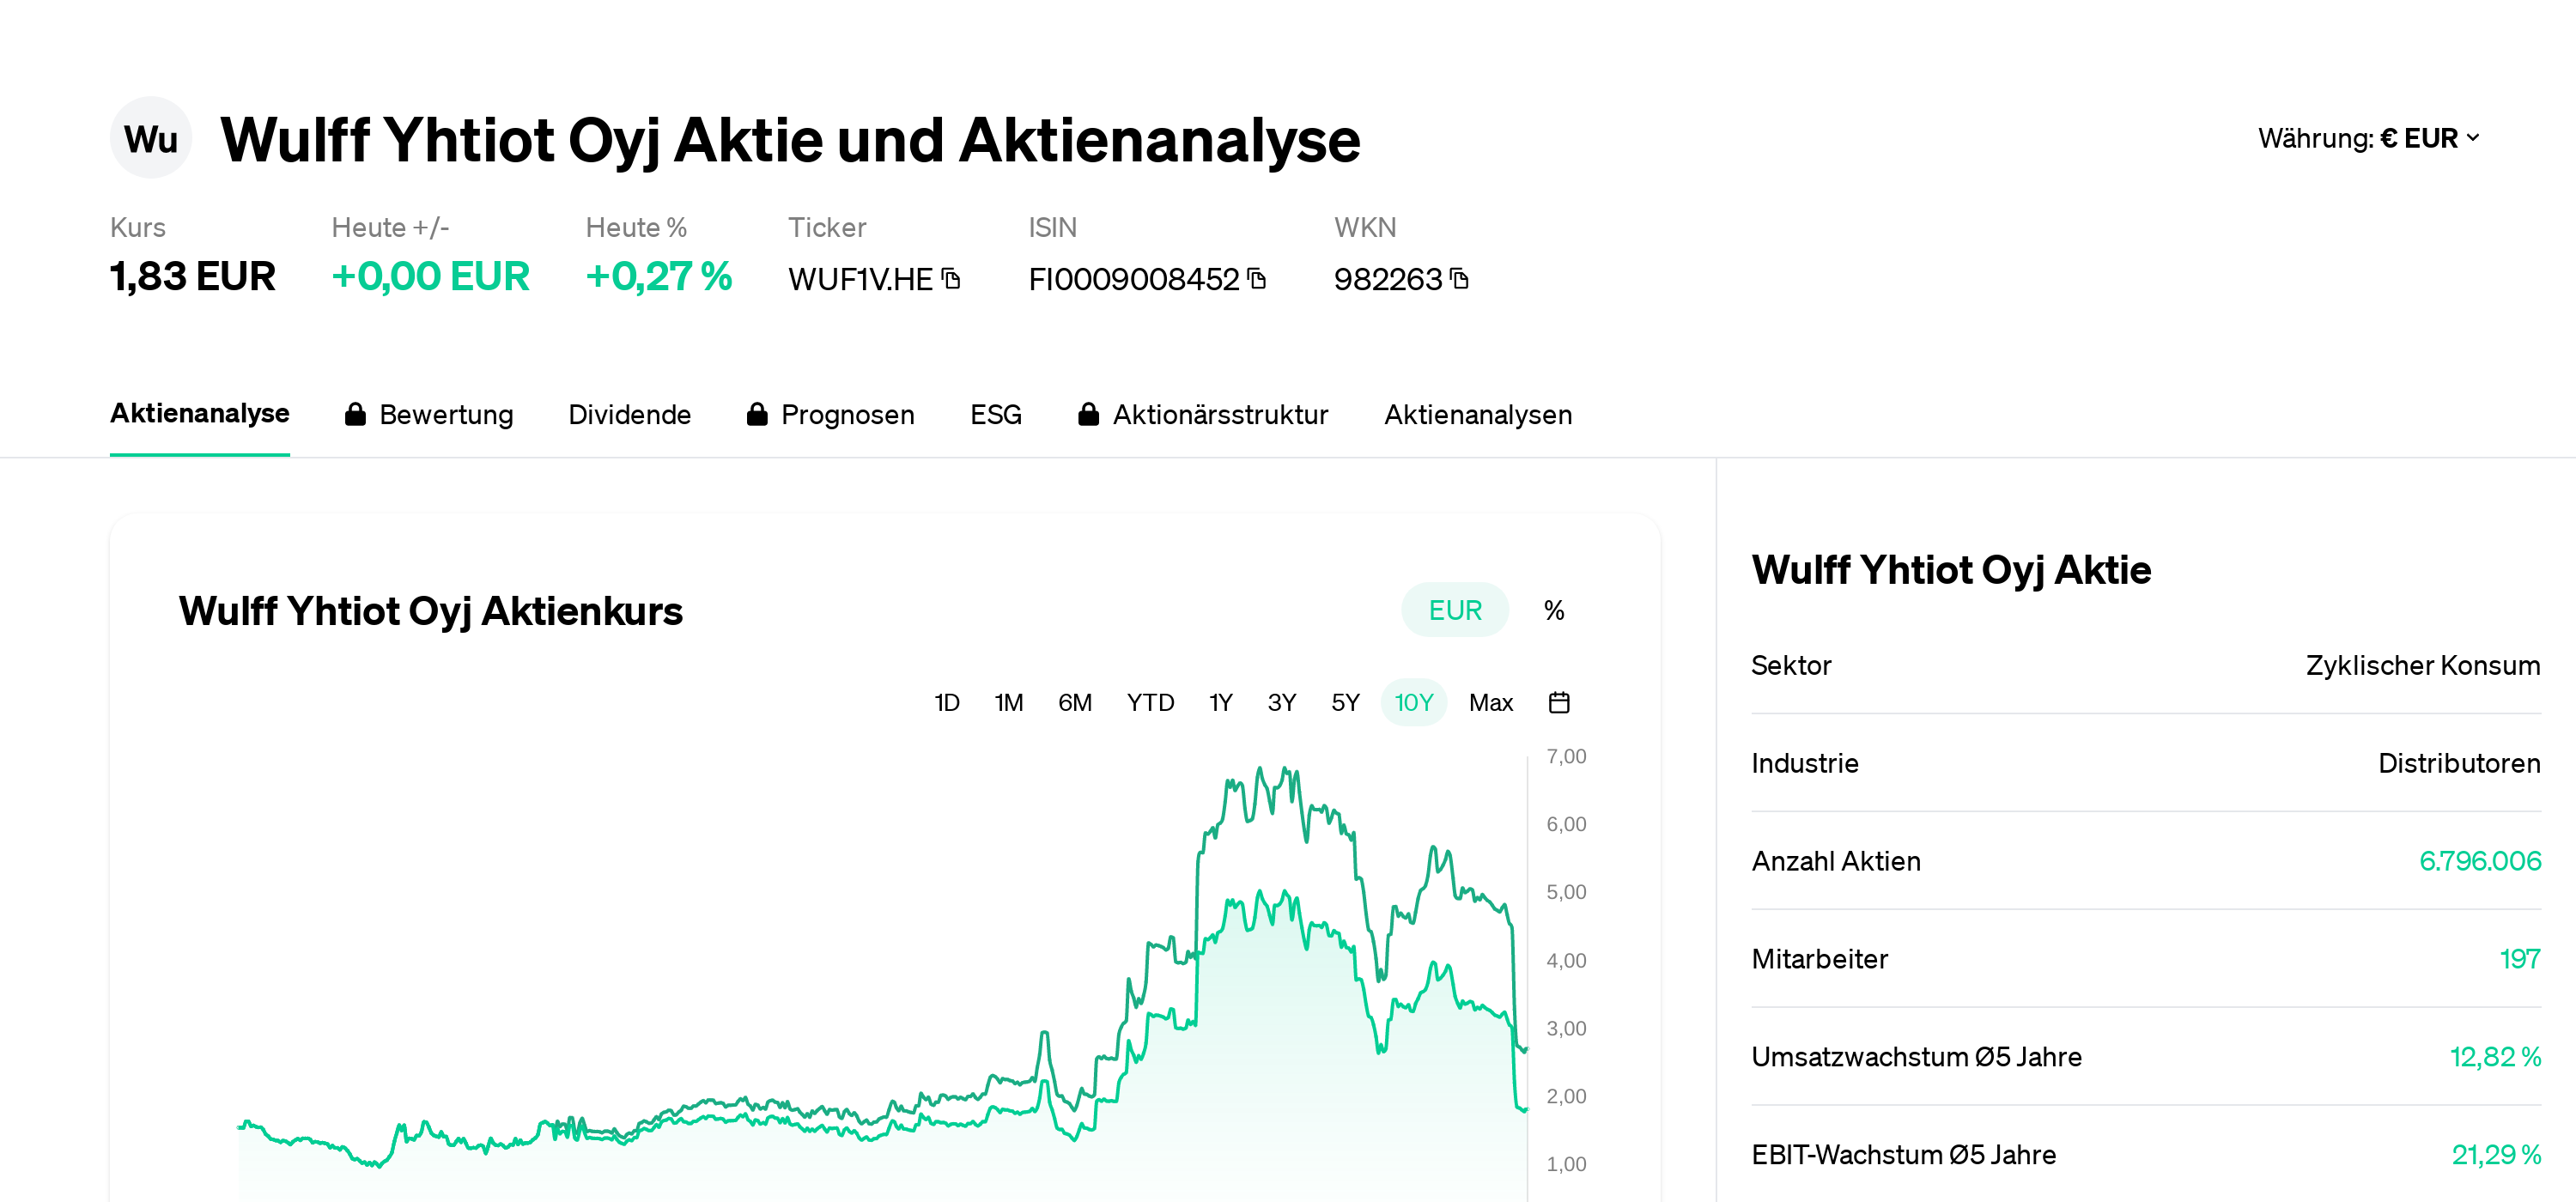
Task: Click the lock icon beside Aktionärsstruktur
Action: (1089, 414)
